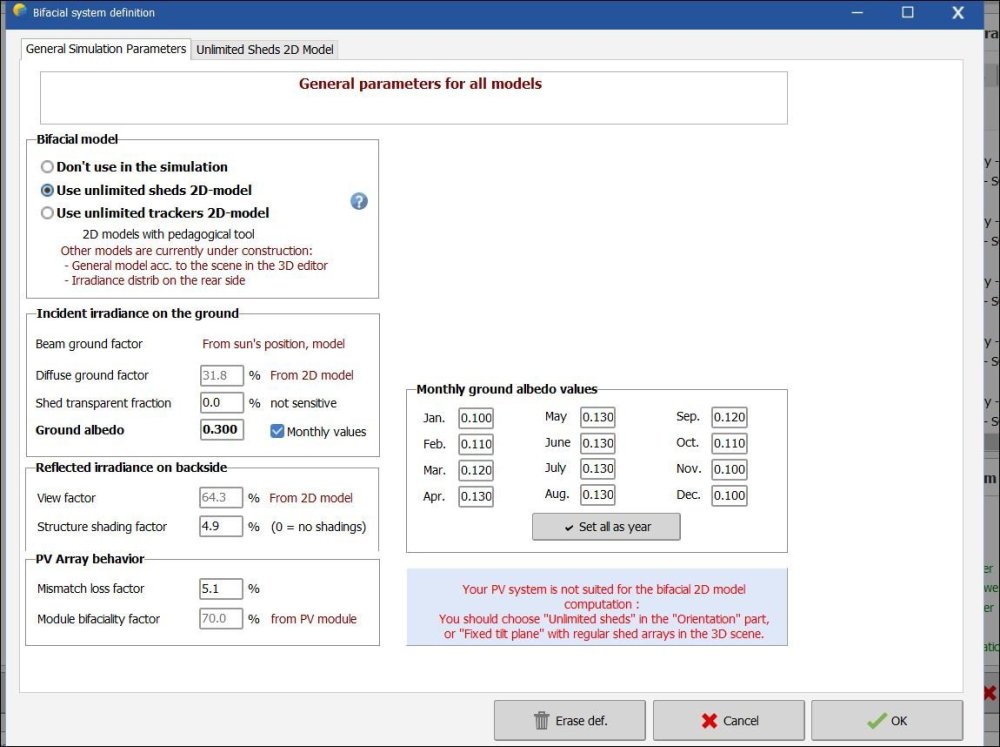Screen dimensions: 1000x747
Task: Click the January albedo value field
Action: pos(476,418)
